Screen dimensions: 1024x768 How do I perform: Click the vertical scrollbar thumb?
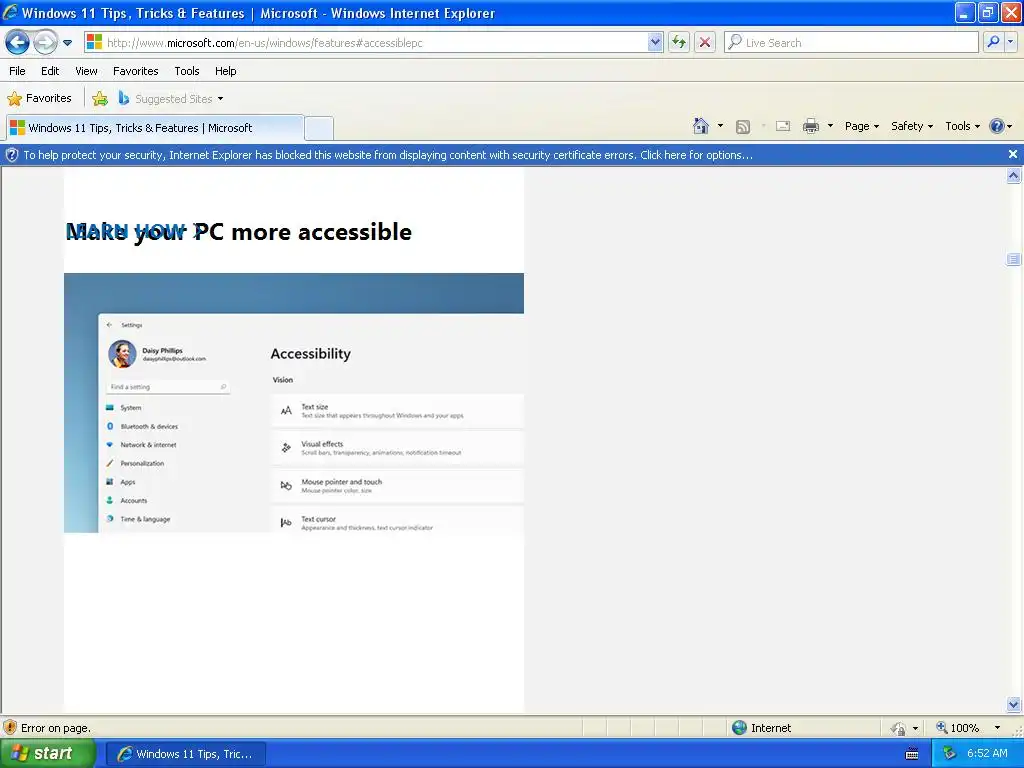1014,259
